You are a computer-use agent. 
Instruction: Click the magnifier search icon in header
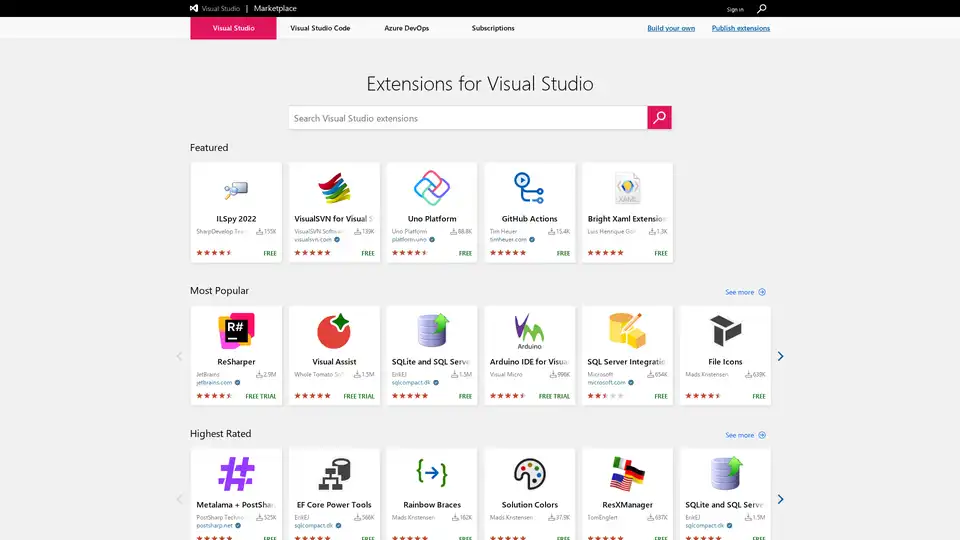pyautogui.click(x=762, y=9)
